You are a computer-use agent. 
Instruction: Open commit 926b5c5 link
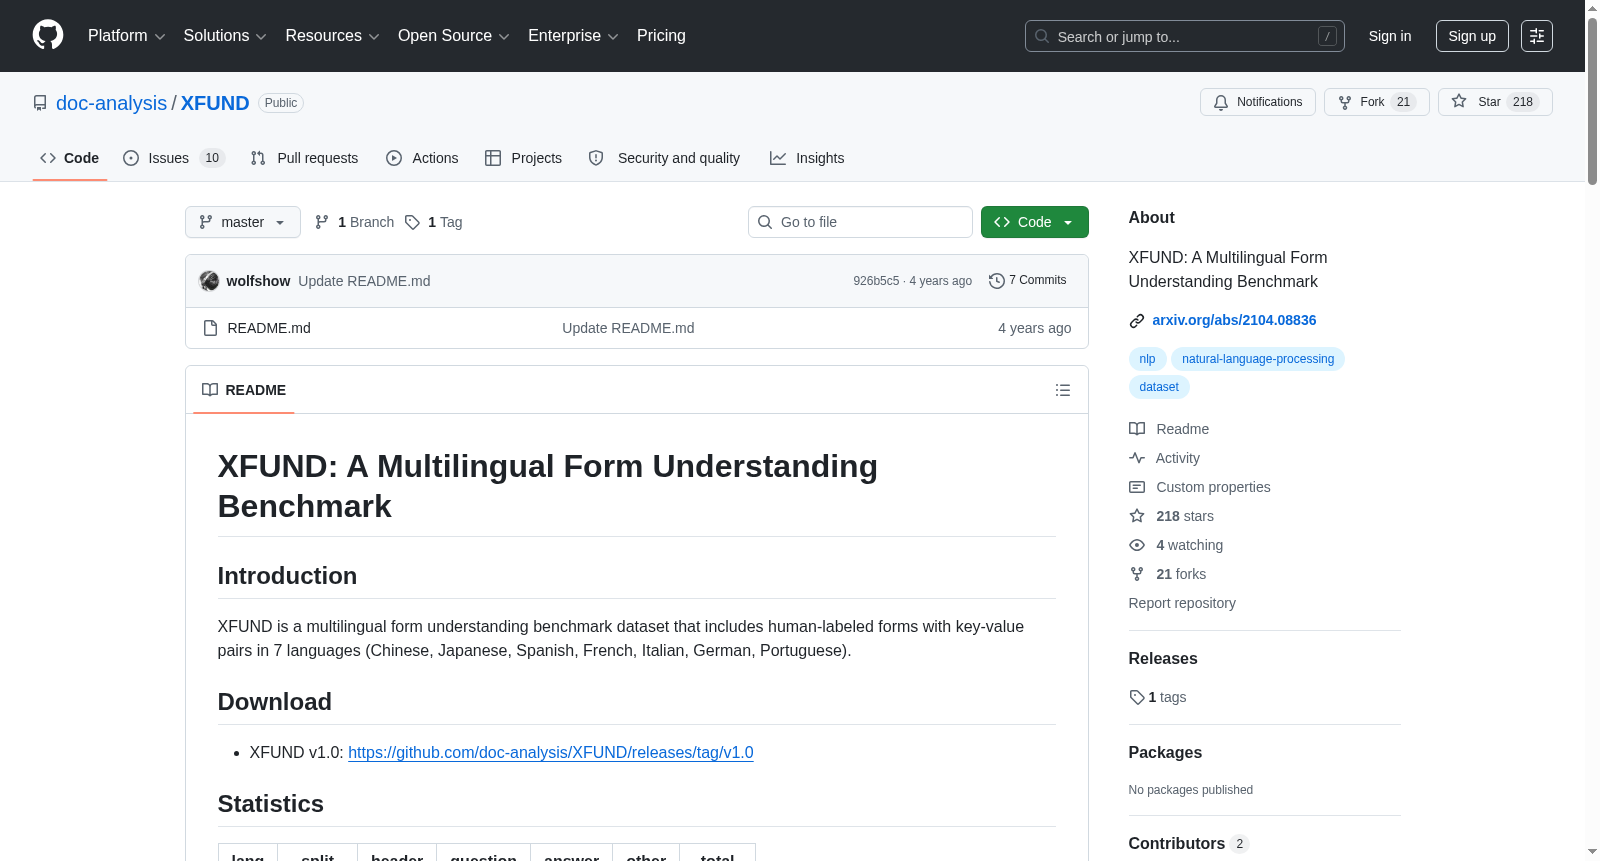[876, 281]
